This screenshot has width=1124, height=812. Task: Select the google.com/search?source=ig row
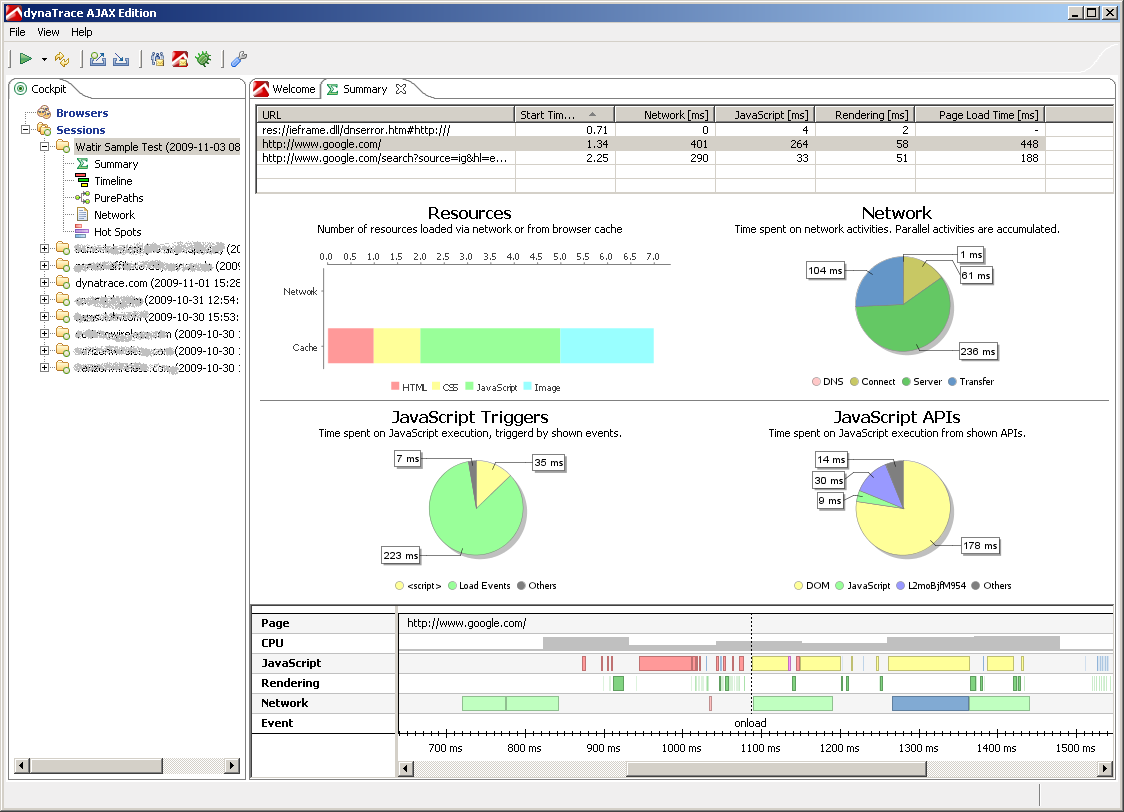click(x=650, y=158)
